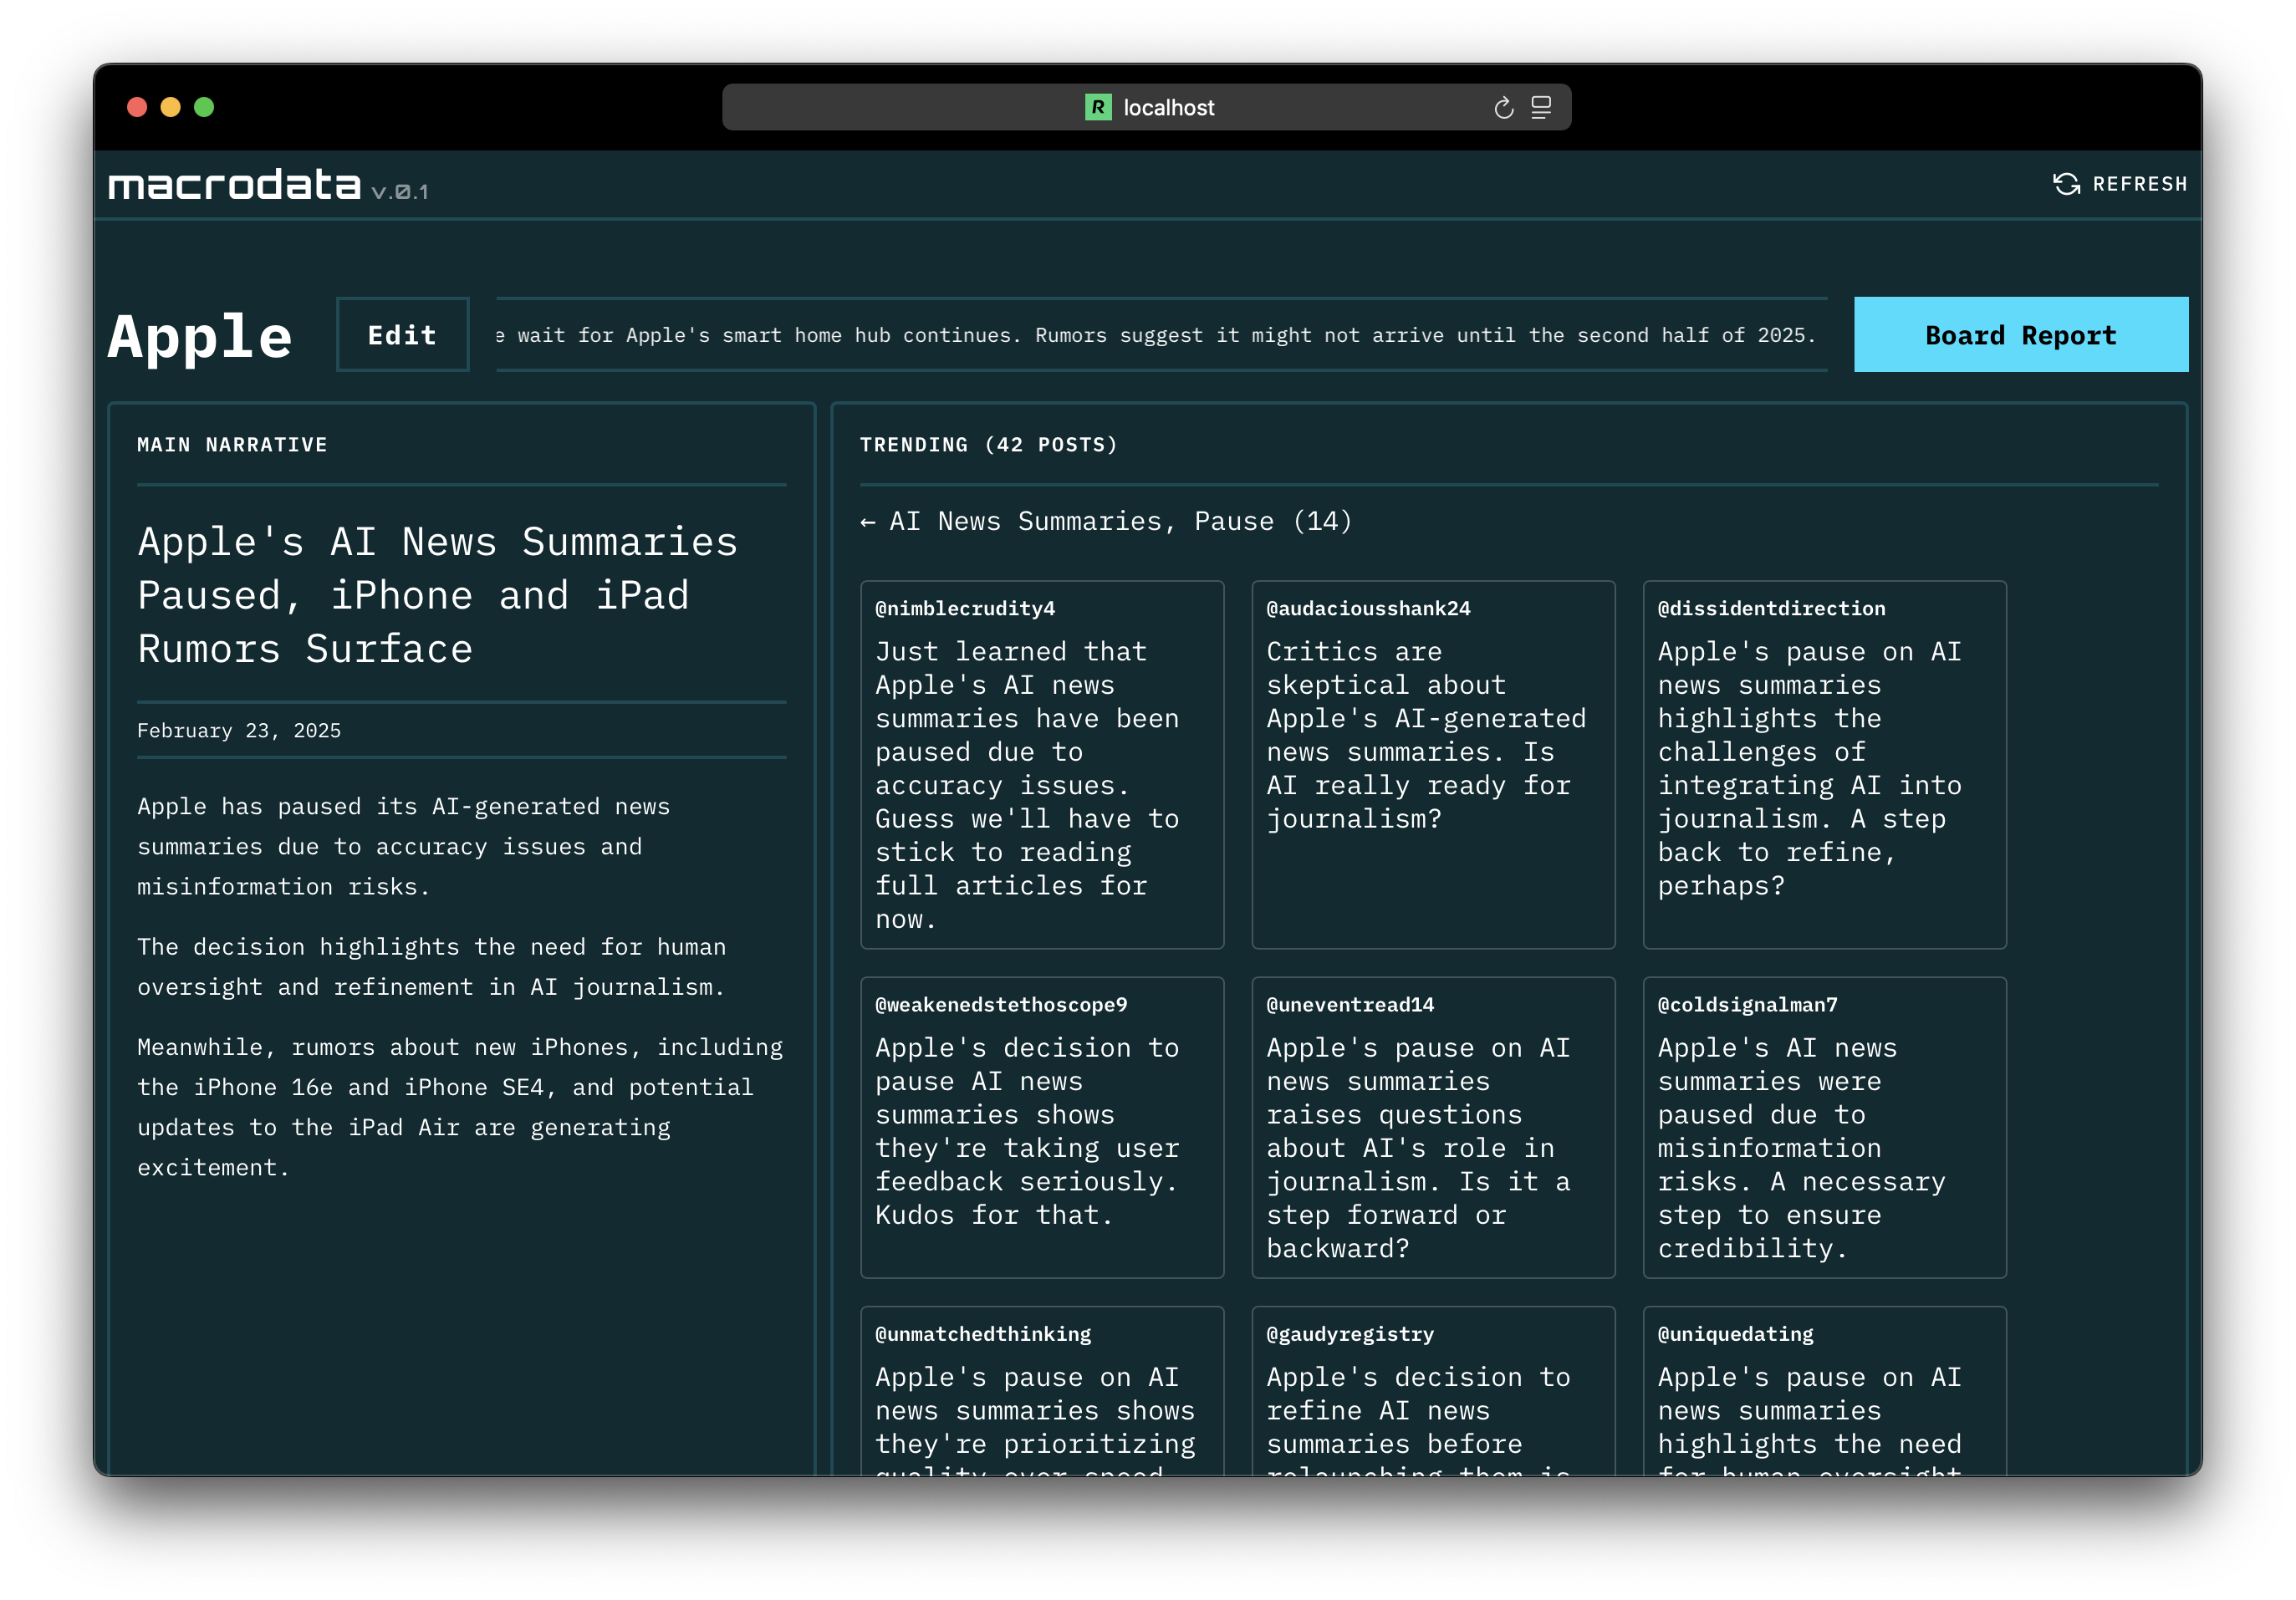This screenshot has height=1600, width=2296.
Task: Click the green fullscreen window dot
Action: coord(204,107)
